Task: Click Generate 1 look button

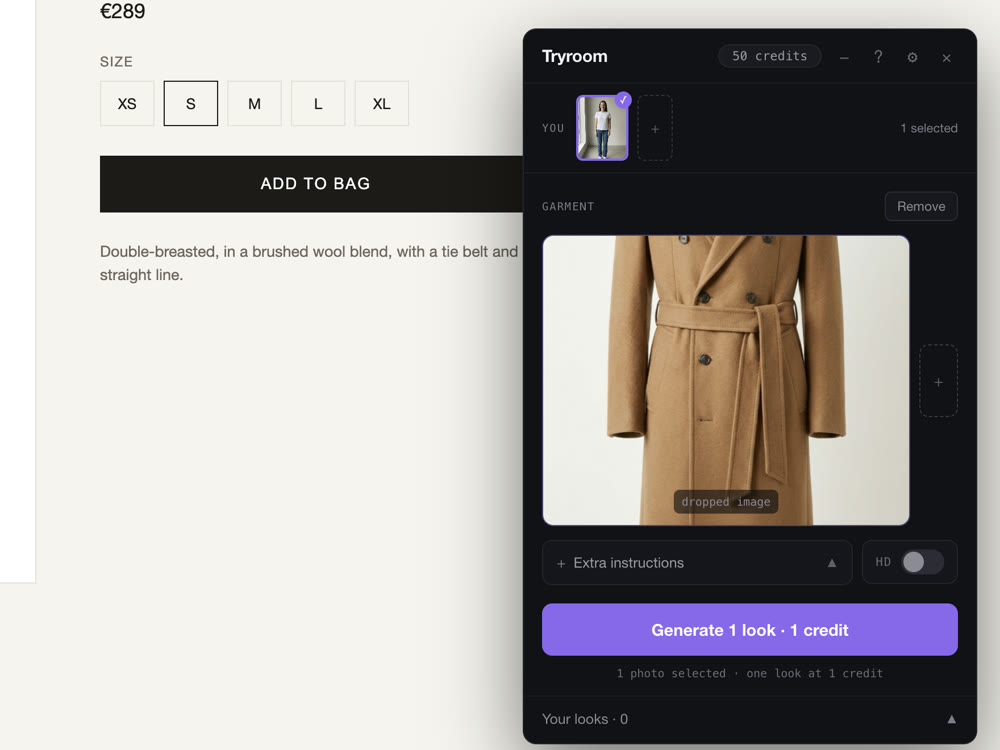Action: pos(749,629)
